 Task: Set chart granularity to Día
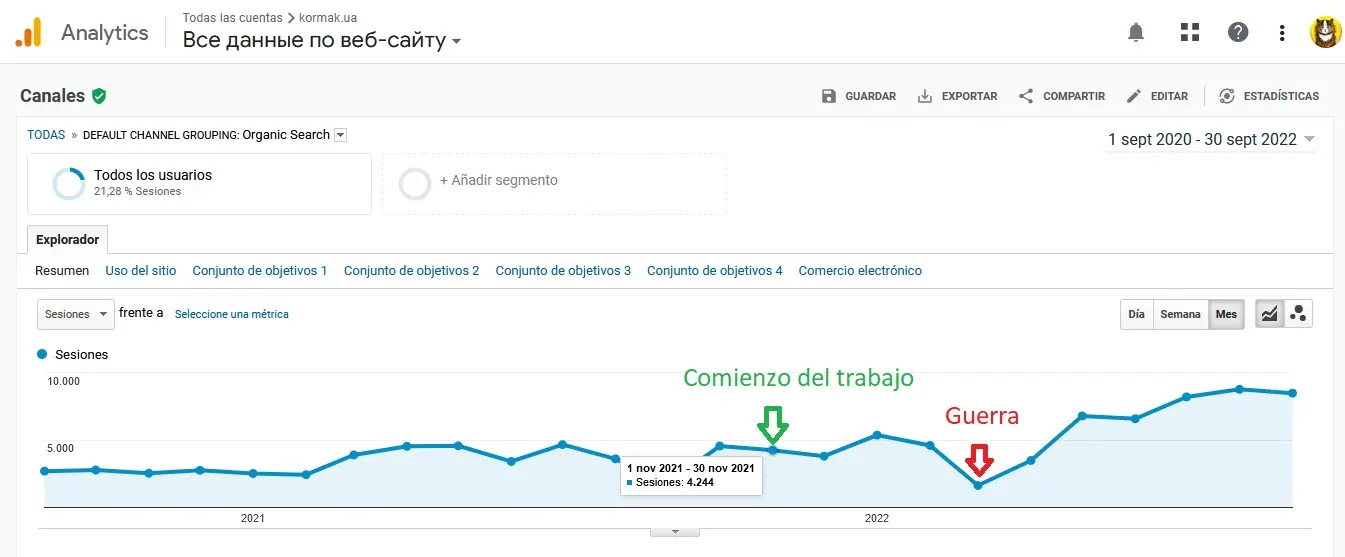(x=1136, y=314)
